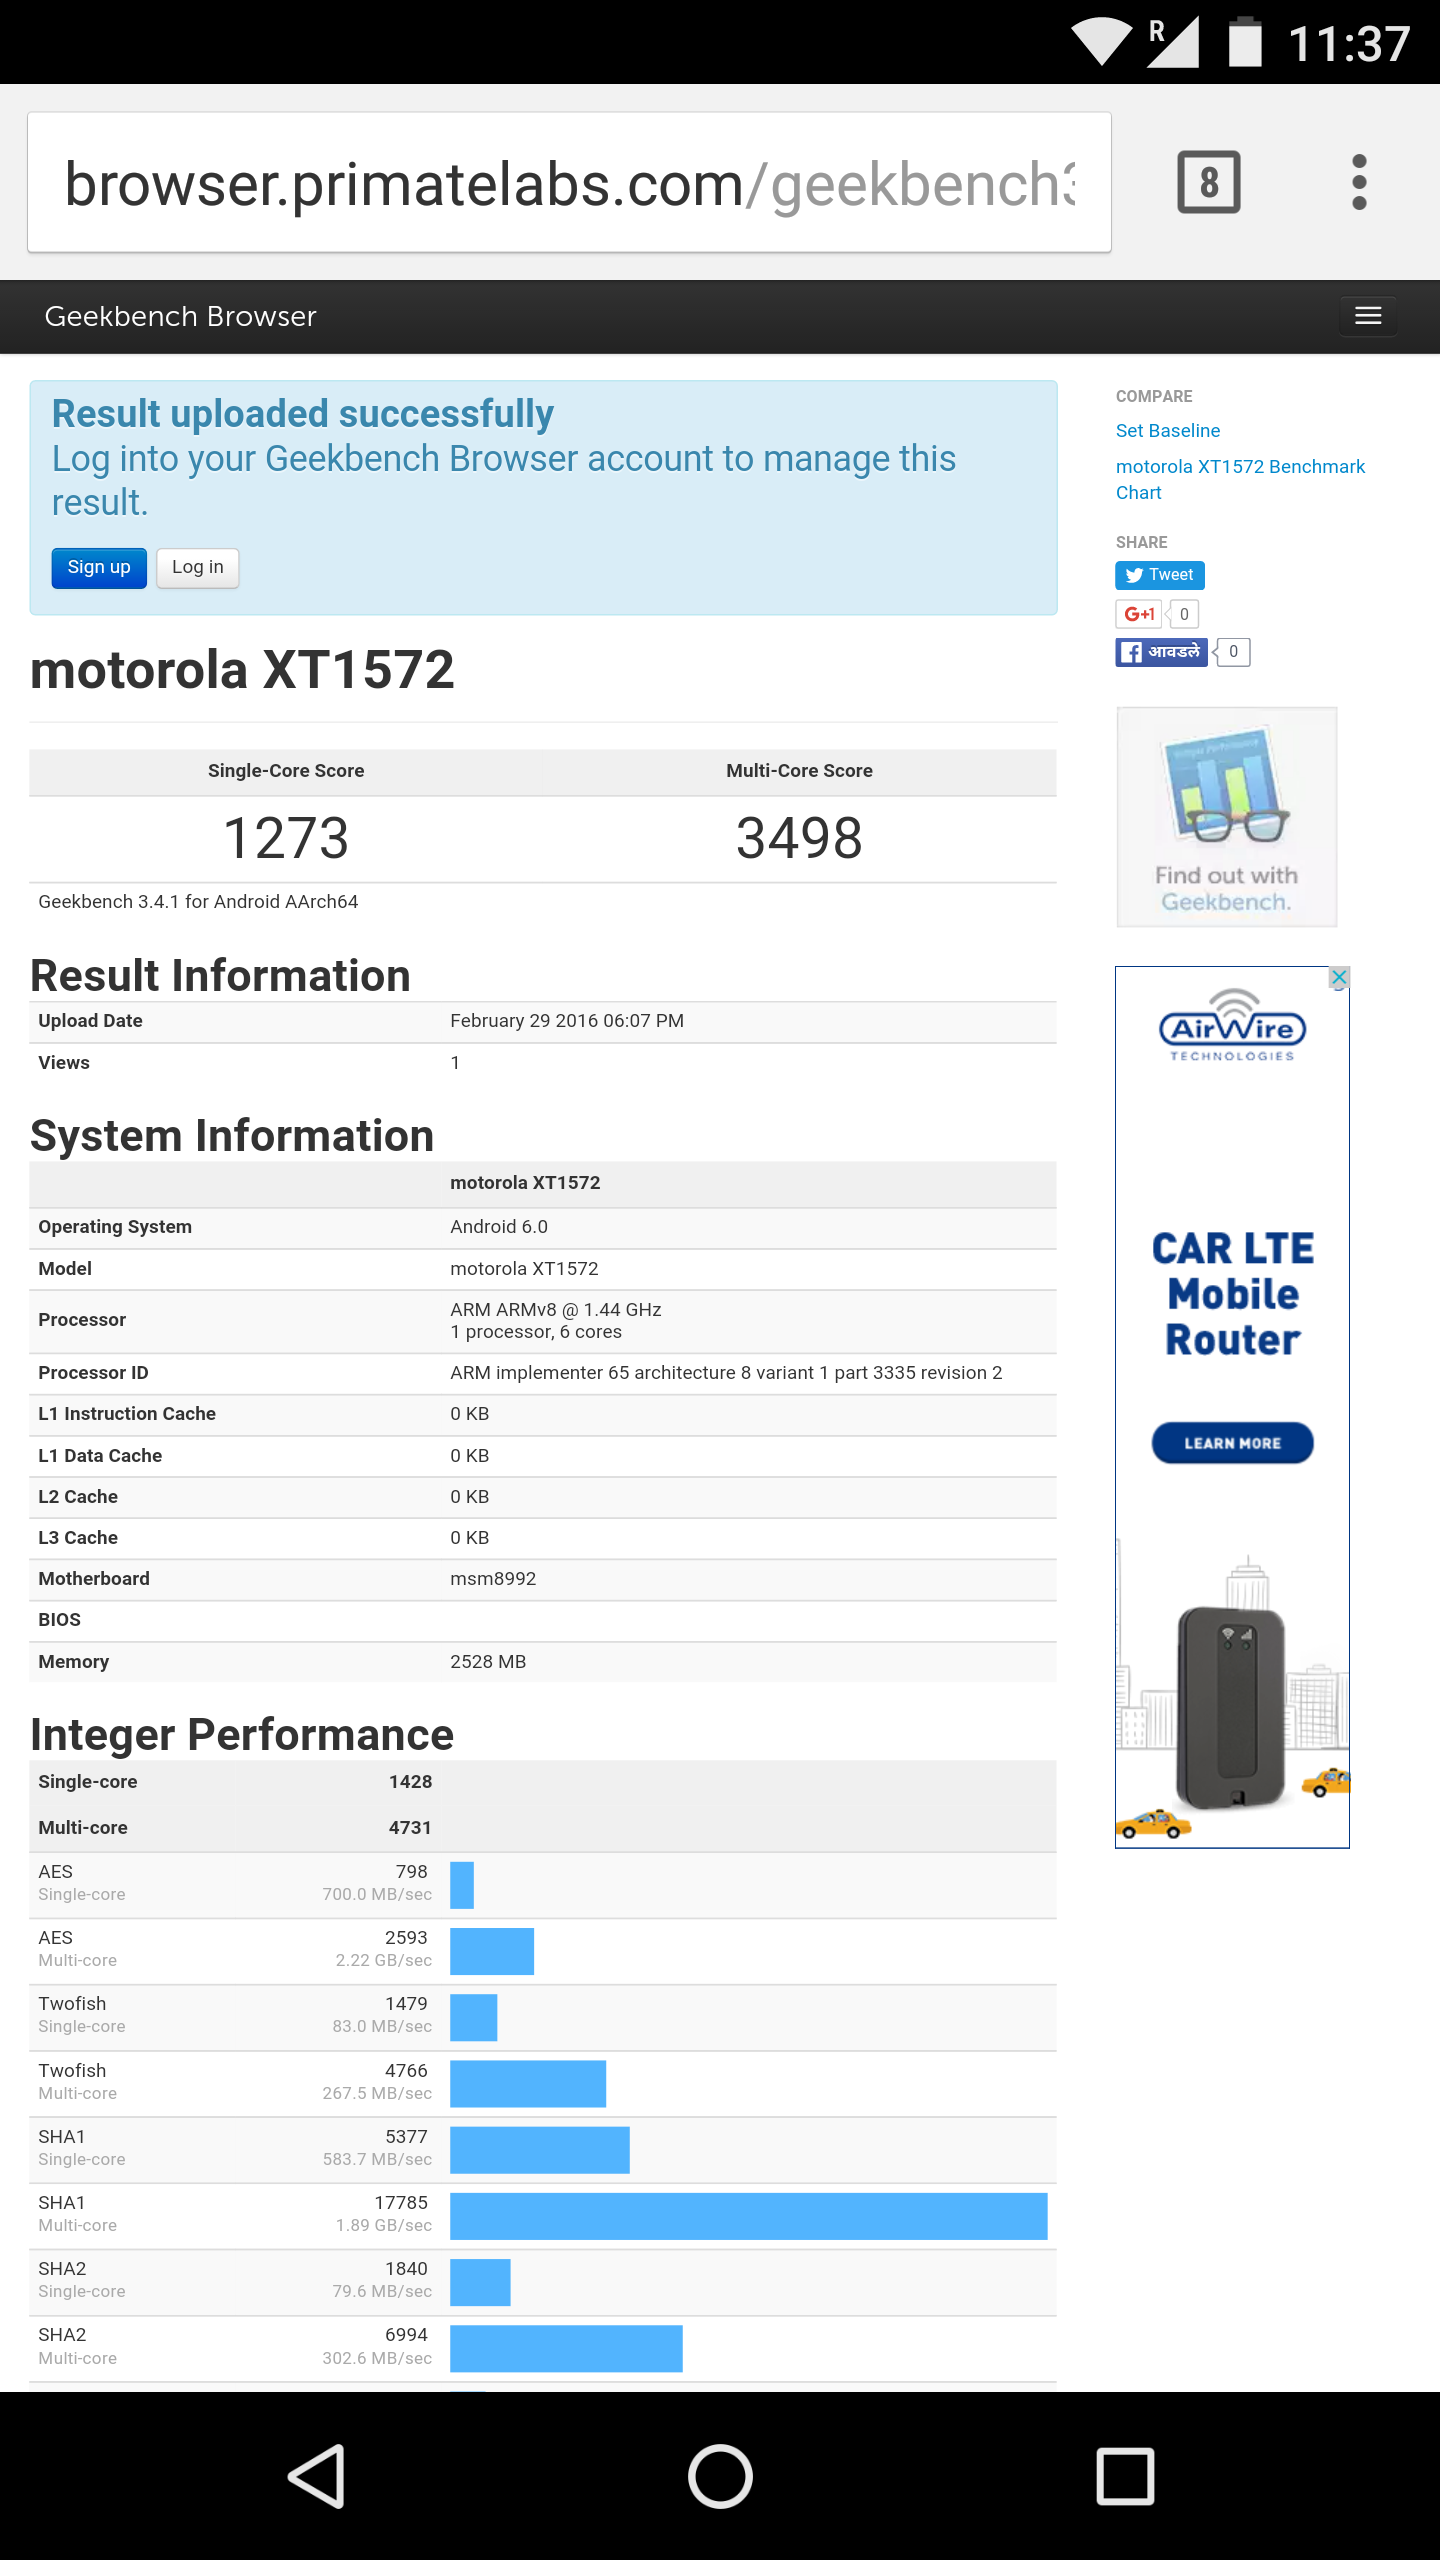Click Geekbench 3.4.1 for Android AArch64 text
This screenshot has height=2560, width=1440.
pos(198,902)
